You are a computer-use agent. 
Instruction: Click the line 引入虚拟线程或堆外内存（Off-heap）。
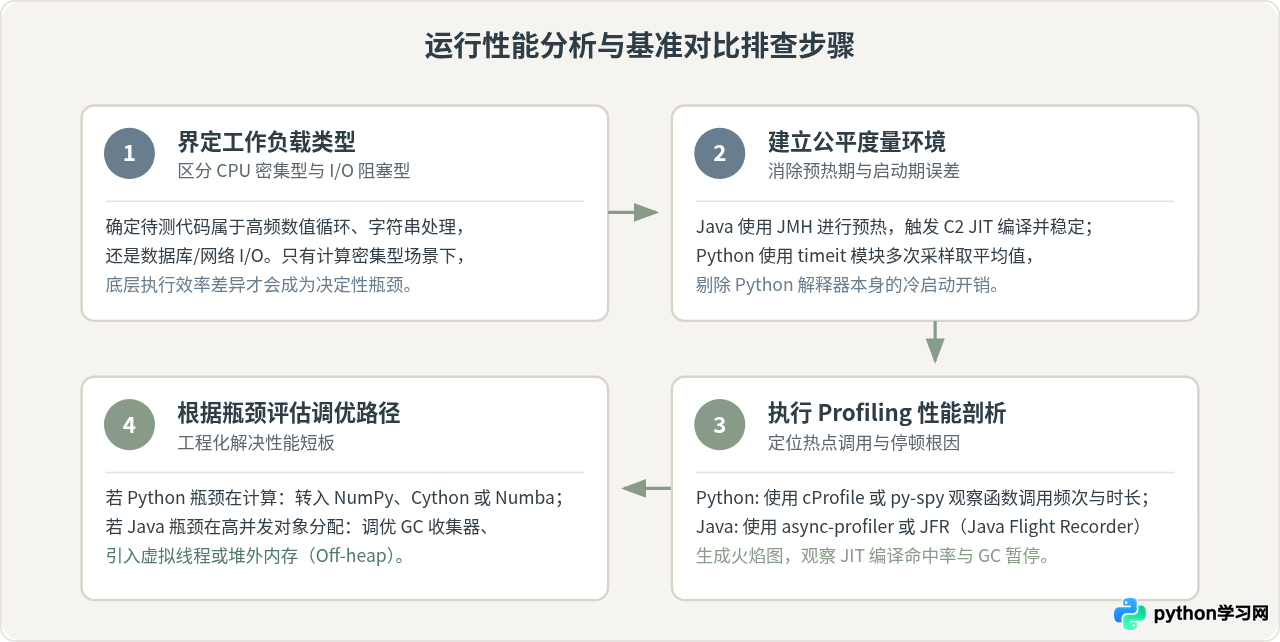coord(257,555)
